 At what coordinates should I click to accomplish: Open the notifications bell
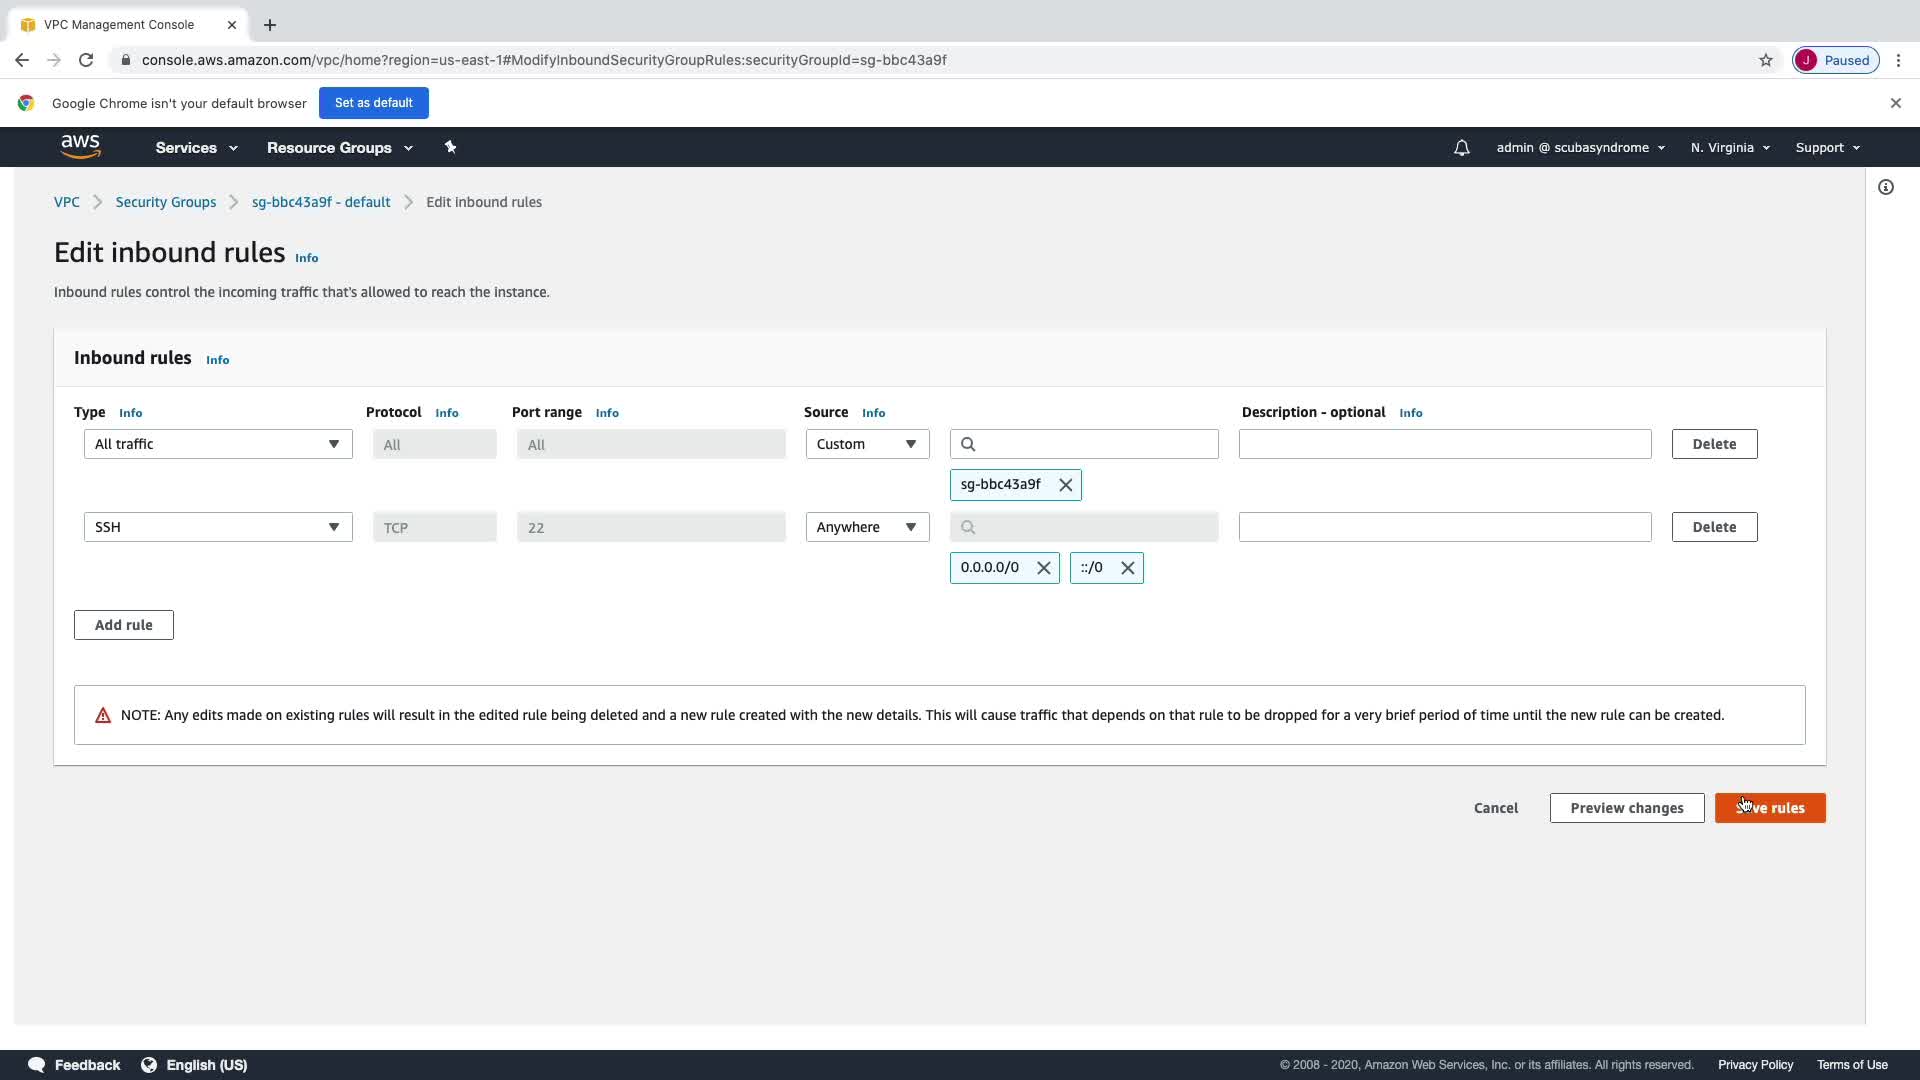point(1461,148)
